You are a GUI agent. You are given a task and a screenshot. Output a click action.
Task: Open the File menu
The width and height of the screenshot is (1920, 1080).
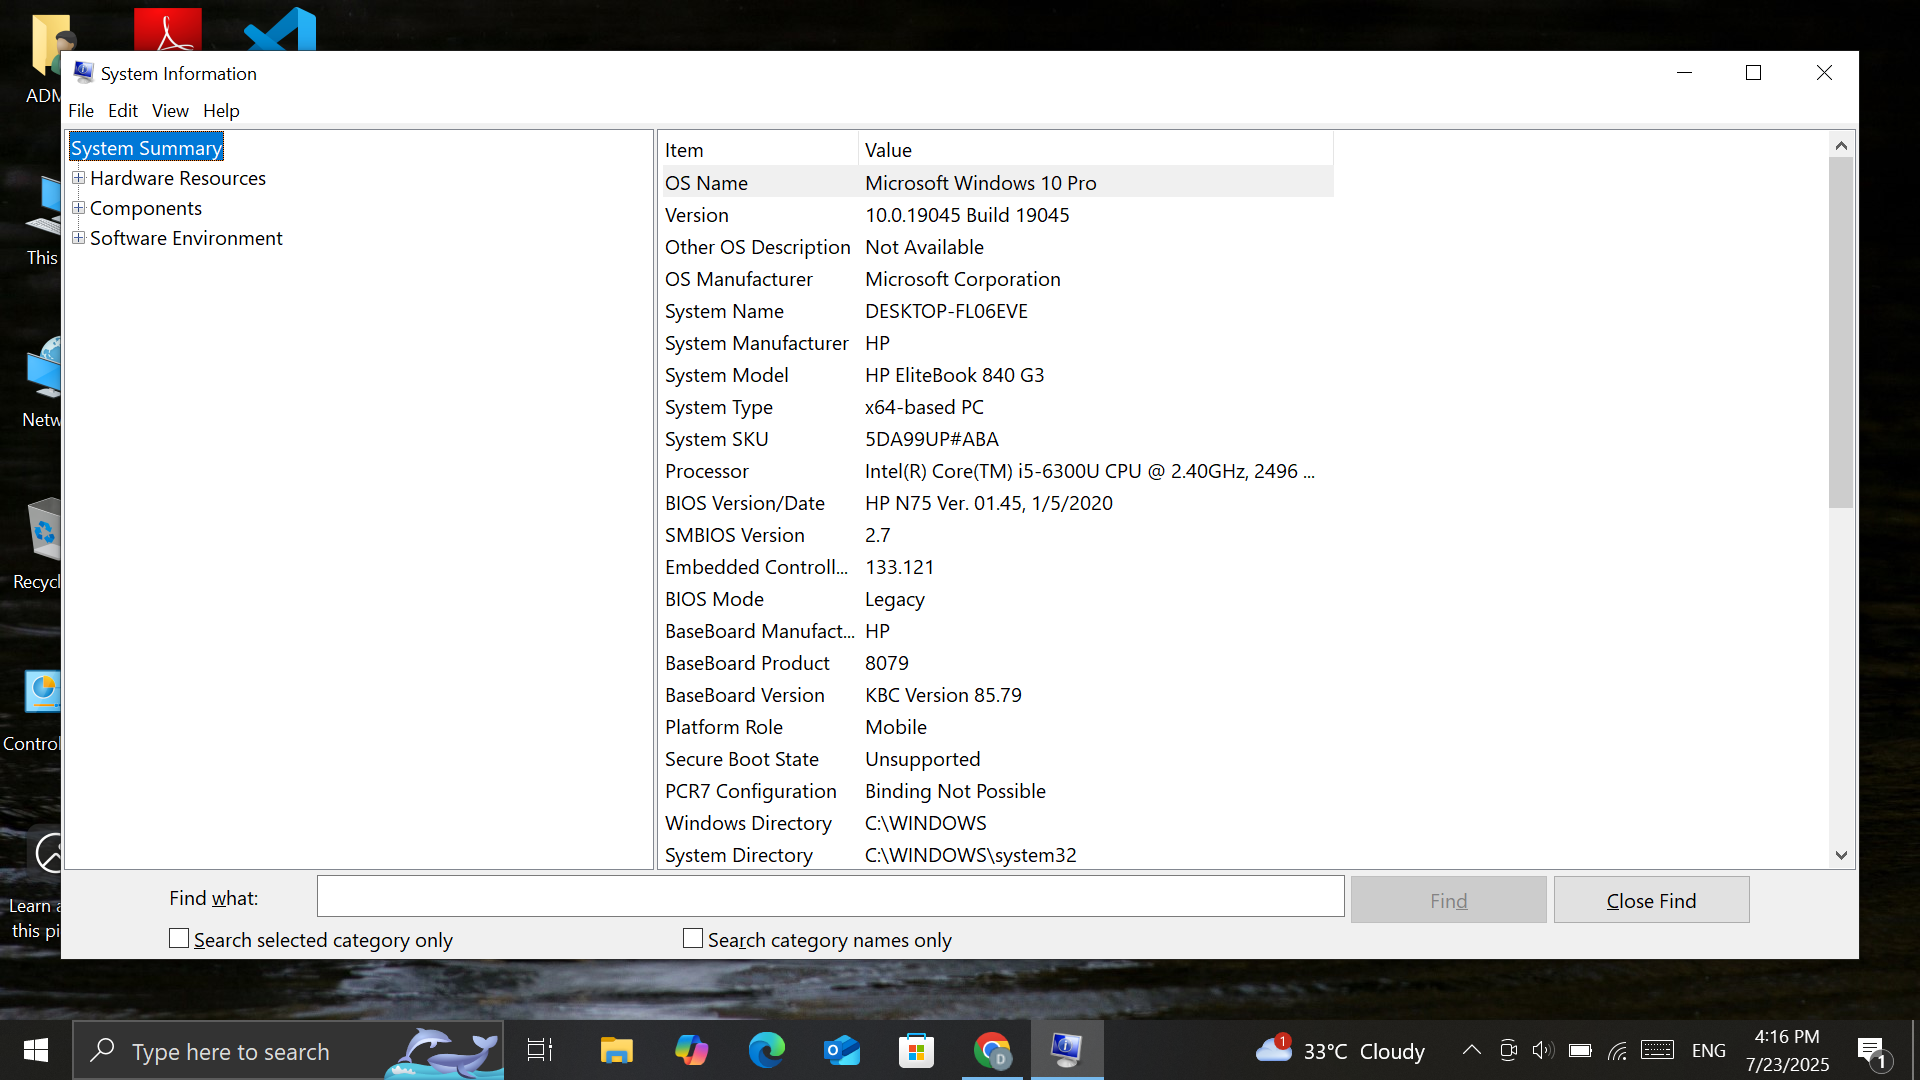click(x=81, y=111)
